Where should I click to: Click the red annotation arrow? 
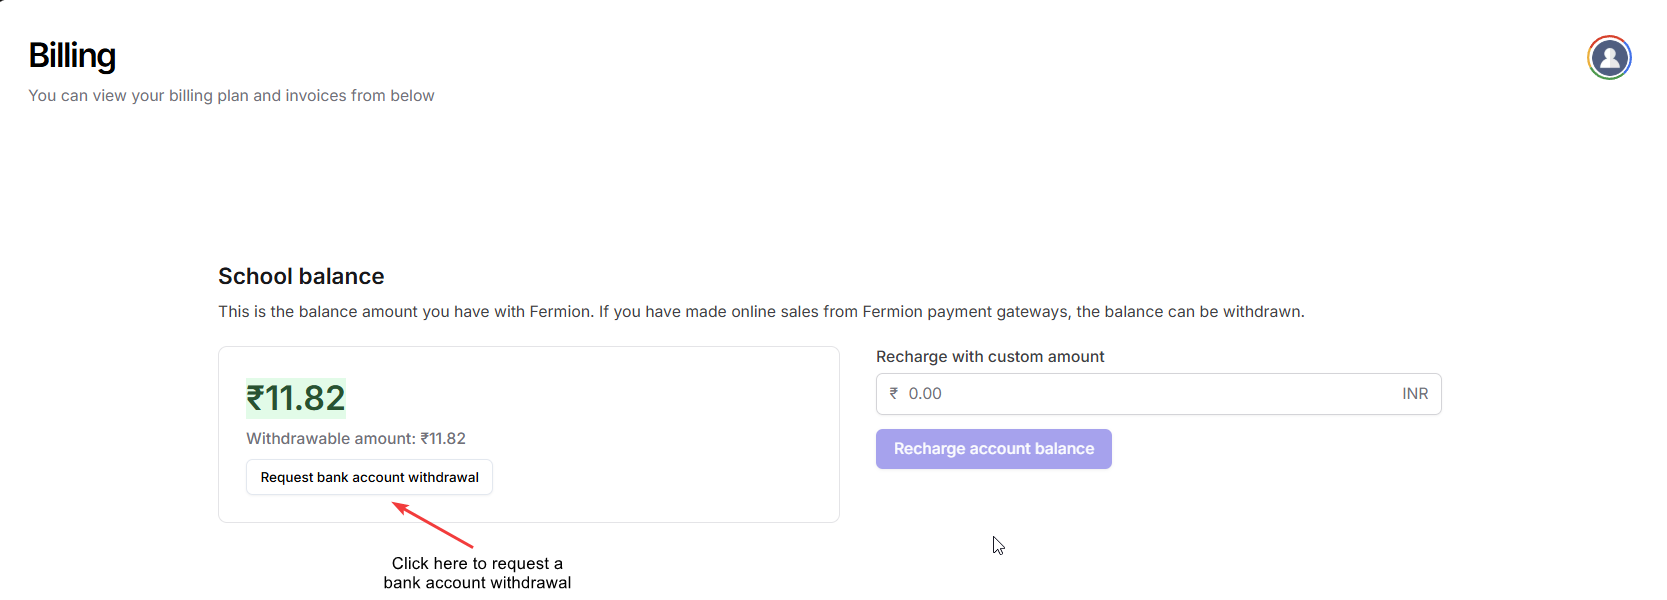[x=433, y=525]
